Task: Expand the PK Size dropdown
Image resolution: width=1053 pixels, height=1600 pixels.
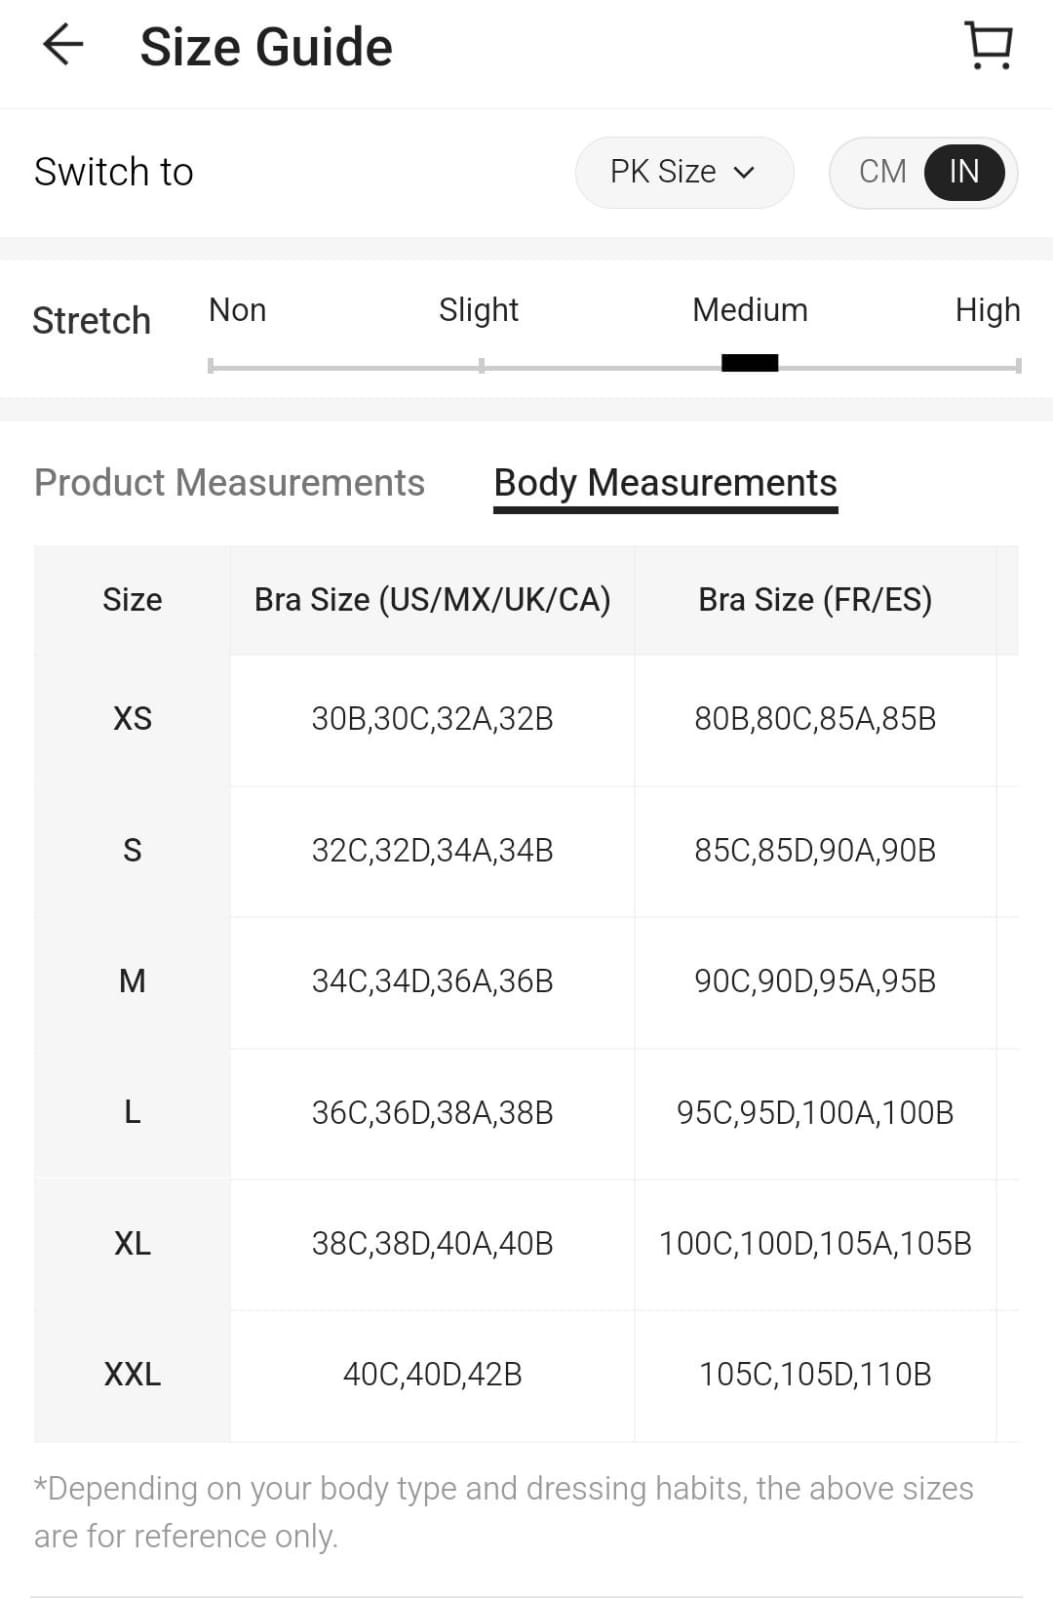Action: point(684,172)
